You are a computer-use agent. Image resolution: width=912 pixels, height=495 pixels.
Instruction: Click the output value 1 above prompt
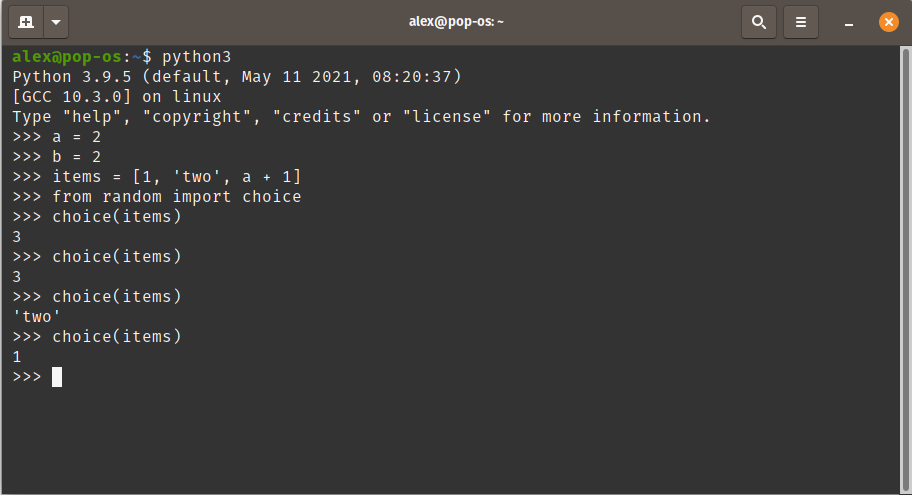17,357
